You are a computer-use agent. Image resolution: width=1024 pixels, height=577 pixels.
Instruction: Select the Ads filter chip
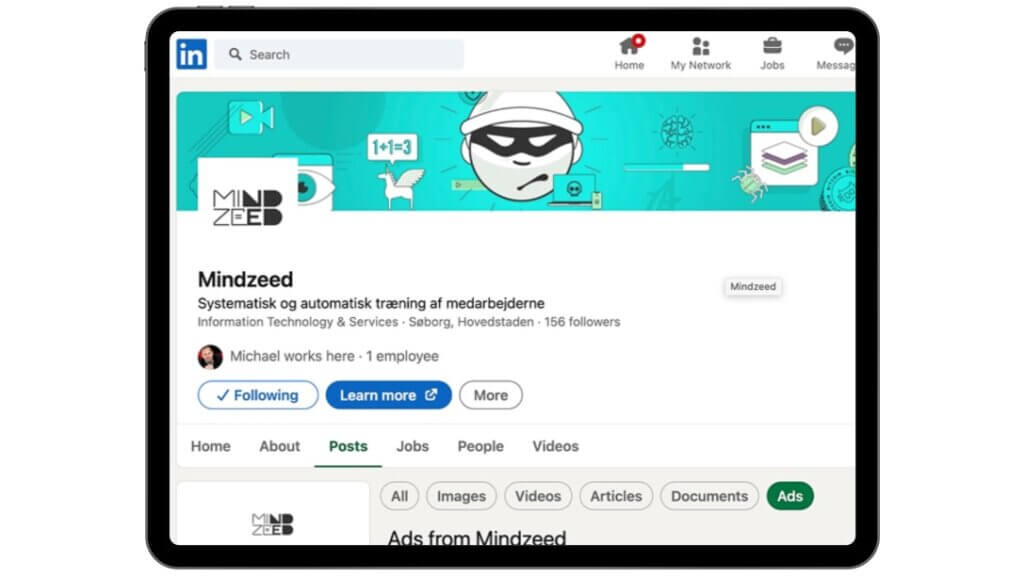tap(790, 496)
